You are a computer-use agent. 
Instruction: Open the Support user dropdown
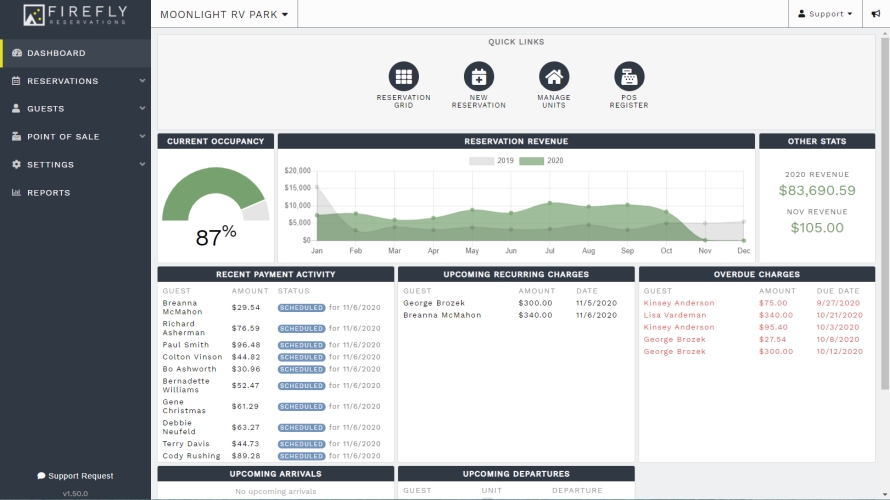coord(825,14)
